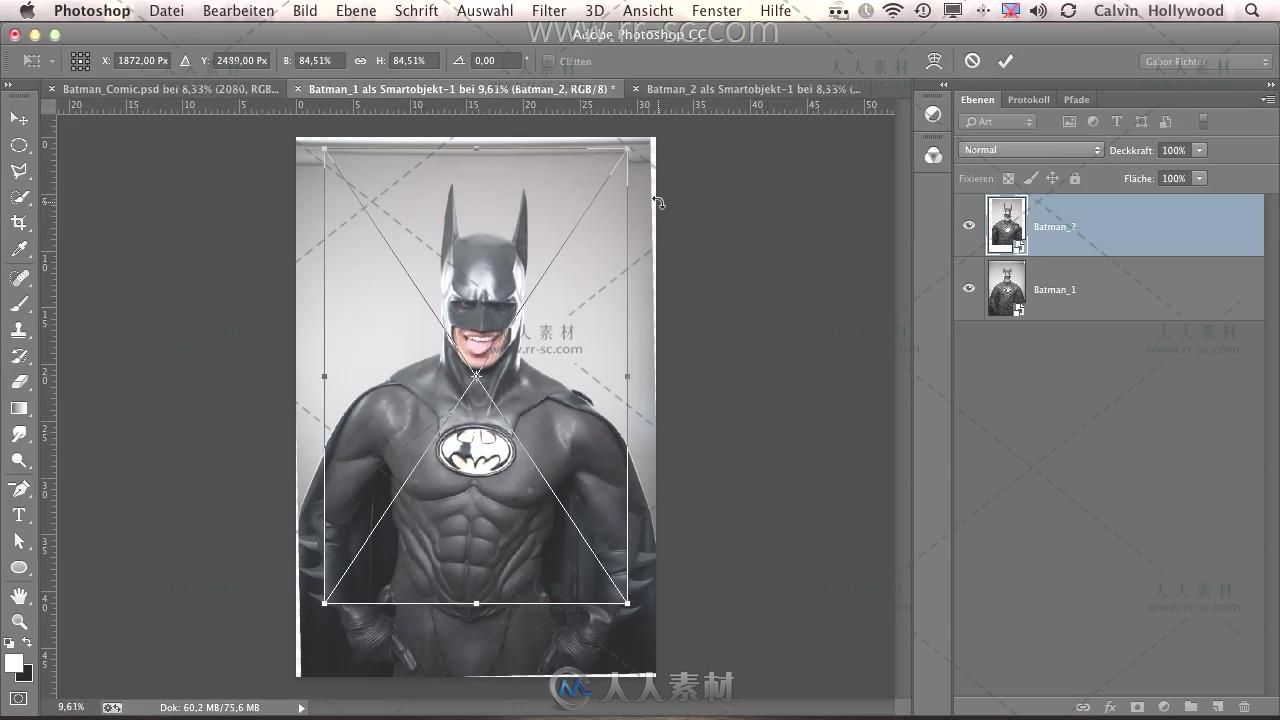
Task: Lock transparent pixels
Action: 1008,178
